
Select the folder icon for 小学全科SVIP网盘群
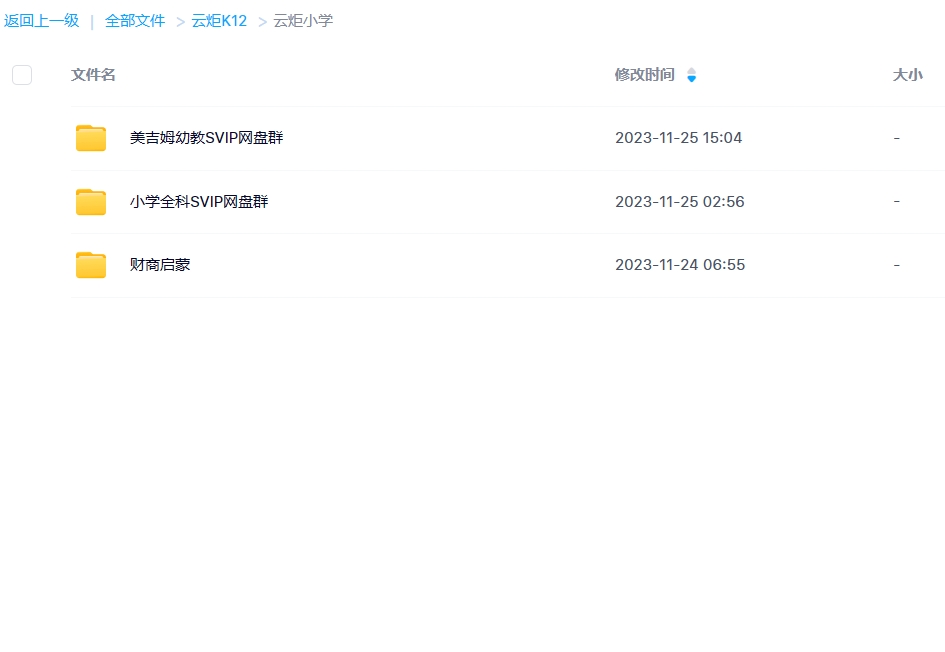click(x=91, y=202)
